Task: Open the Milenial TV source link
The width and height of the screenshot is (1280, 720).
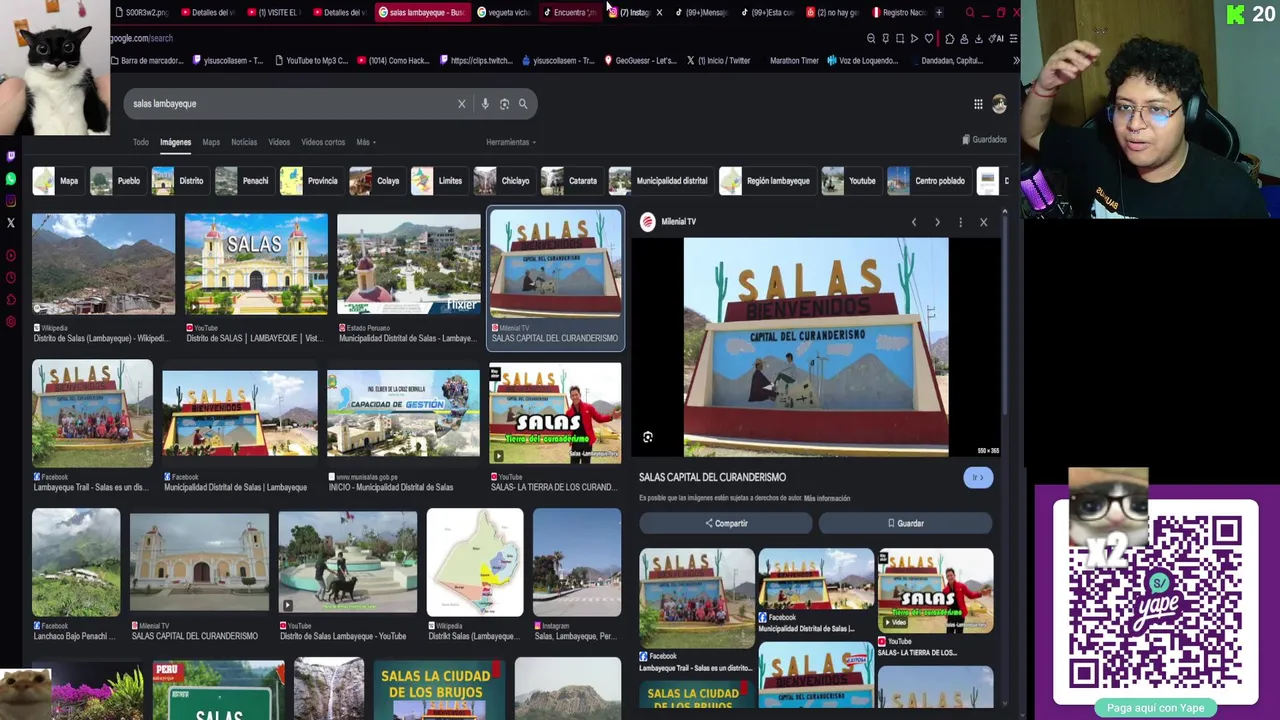Action: (669, 222)
